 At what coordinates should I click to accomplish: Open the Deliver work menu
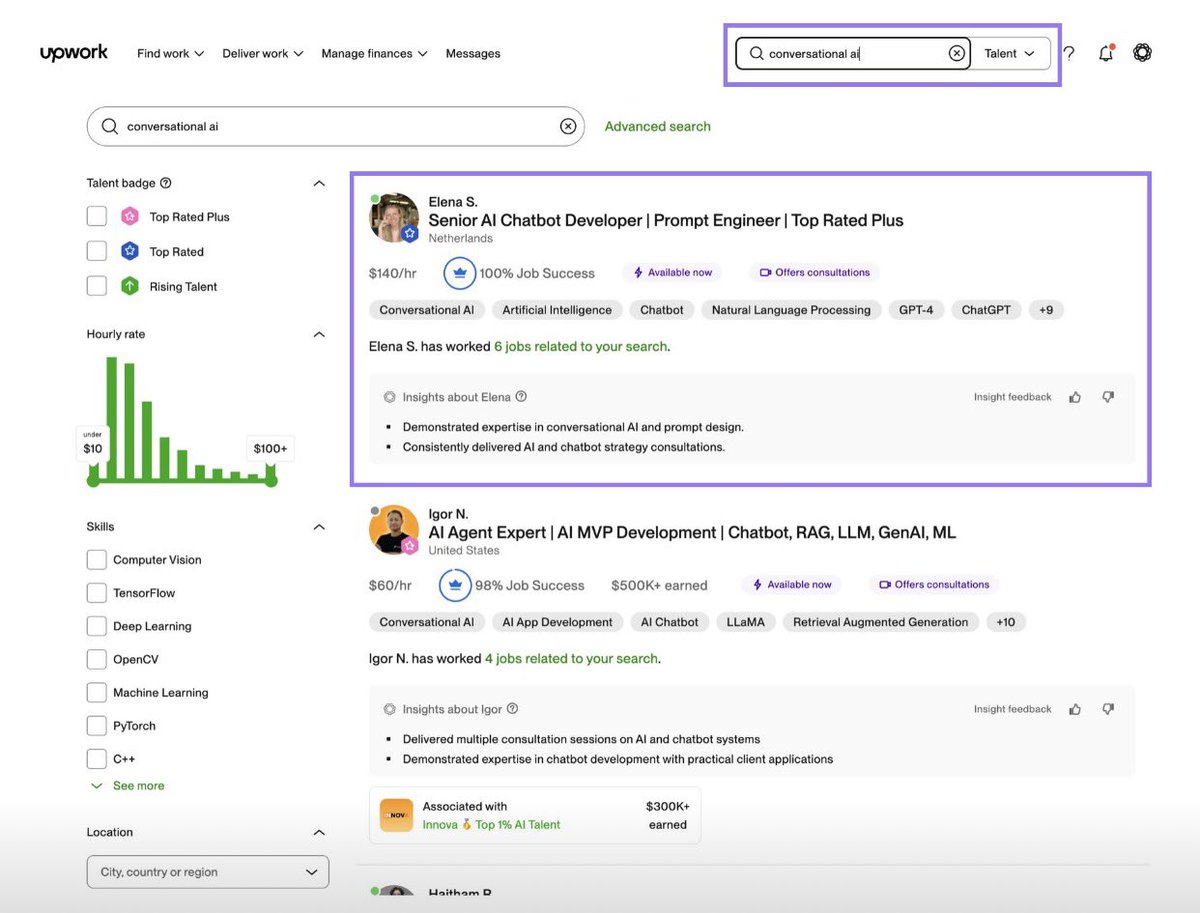[x=262, y=54]
